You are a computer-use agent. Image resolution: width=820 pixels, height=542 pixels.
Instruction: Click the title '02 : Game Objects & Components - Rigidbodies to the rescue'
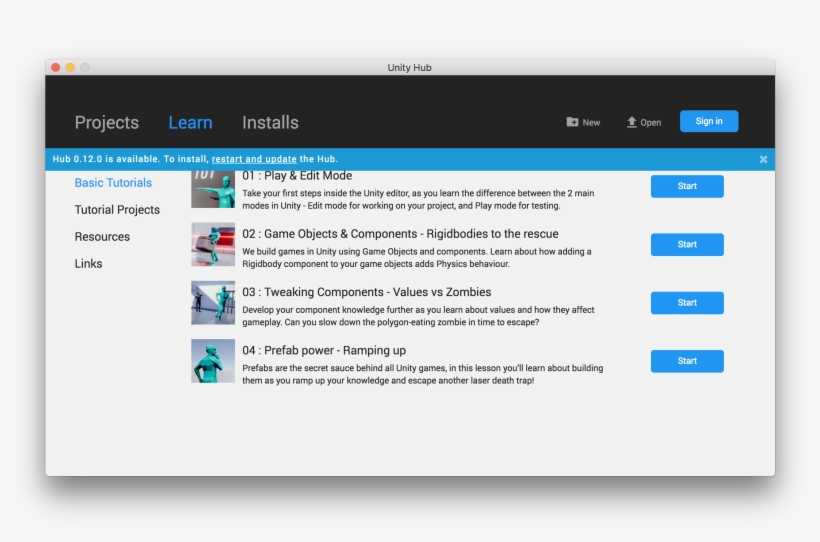[400, 234]
